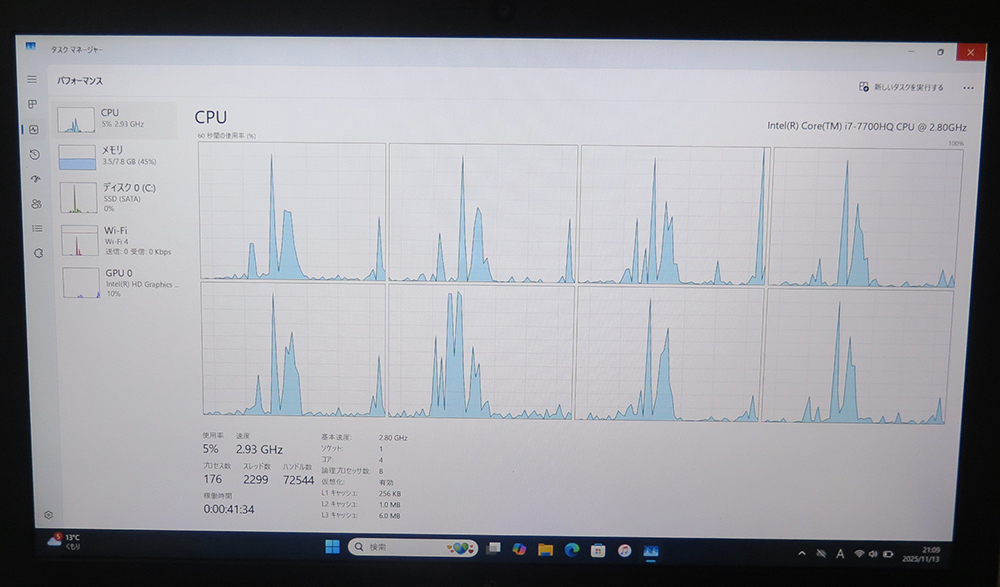Click 新しいタスクを実行する button

click(901, 87)
